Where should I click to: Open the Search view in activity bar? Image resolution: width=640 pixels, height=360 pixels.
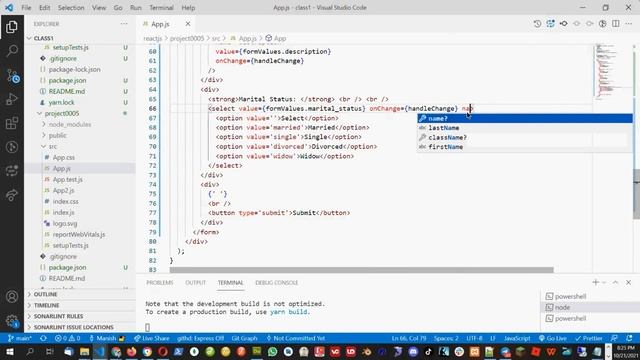(12, 51)
